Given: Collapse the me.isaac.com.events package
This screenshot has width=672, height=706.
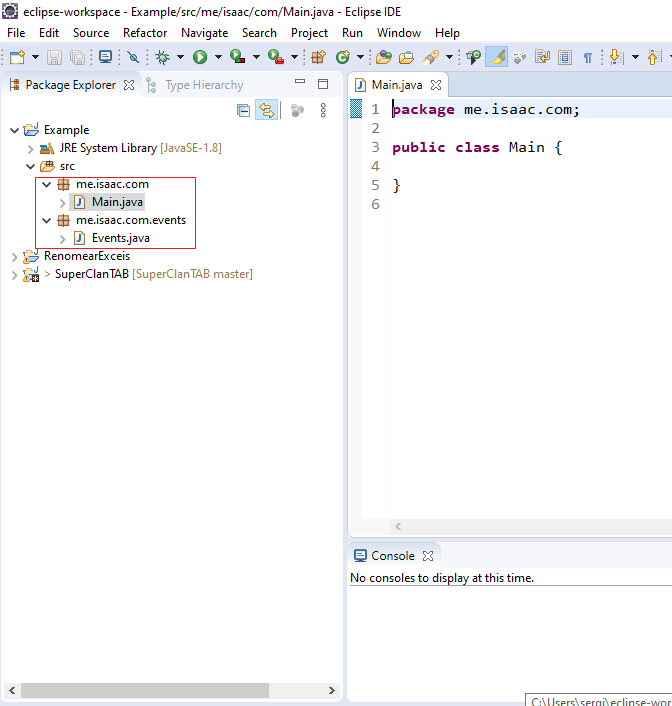Looking at the screenshot, I should coord(46,220).
